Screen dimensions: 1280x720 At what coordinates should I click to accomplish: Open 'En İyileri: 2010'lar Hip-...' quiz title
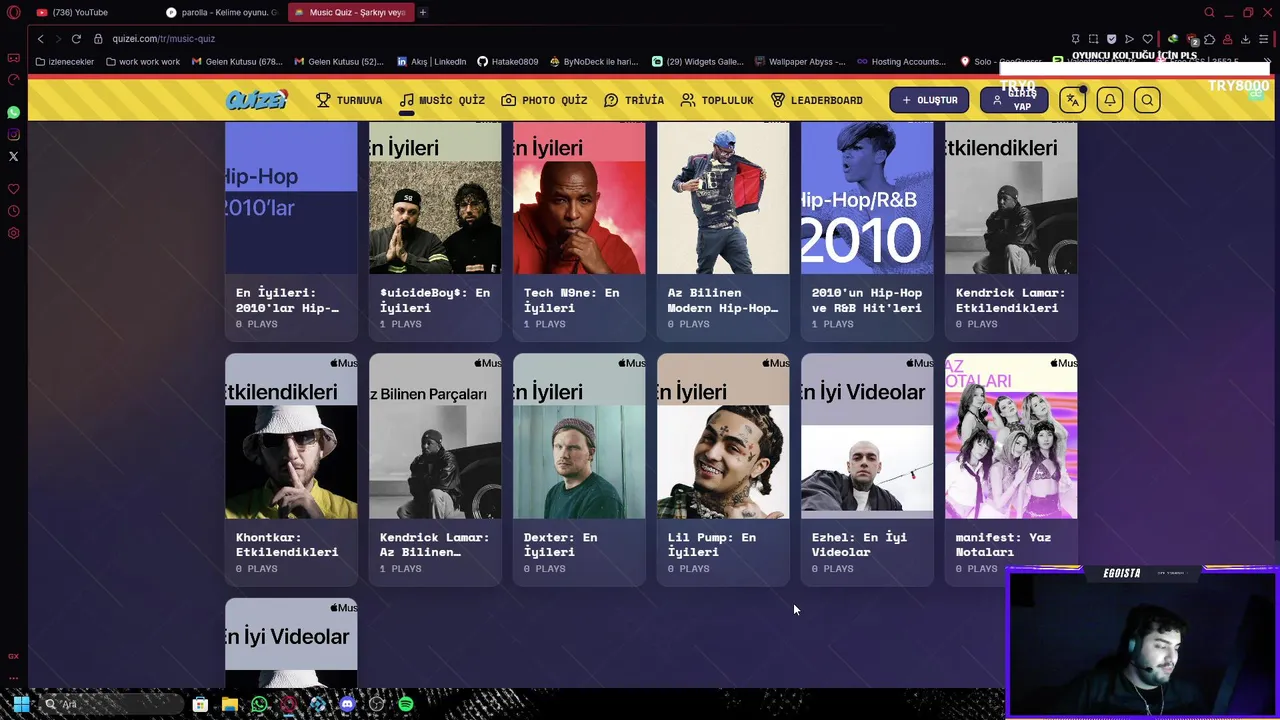(287, 300)
